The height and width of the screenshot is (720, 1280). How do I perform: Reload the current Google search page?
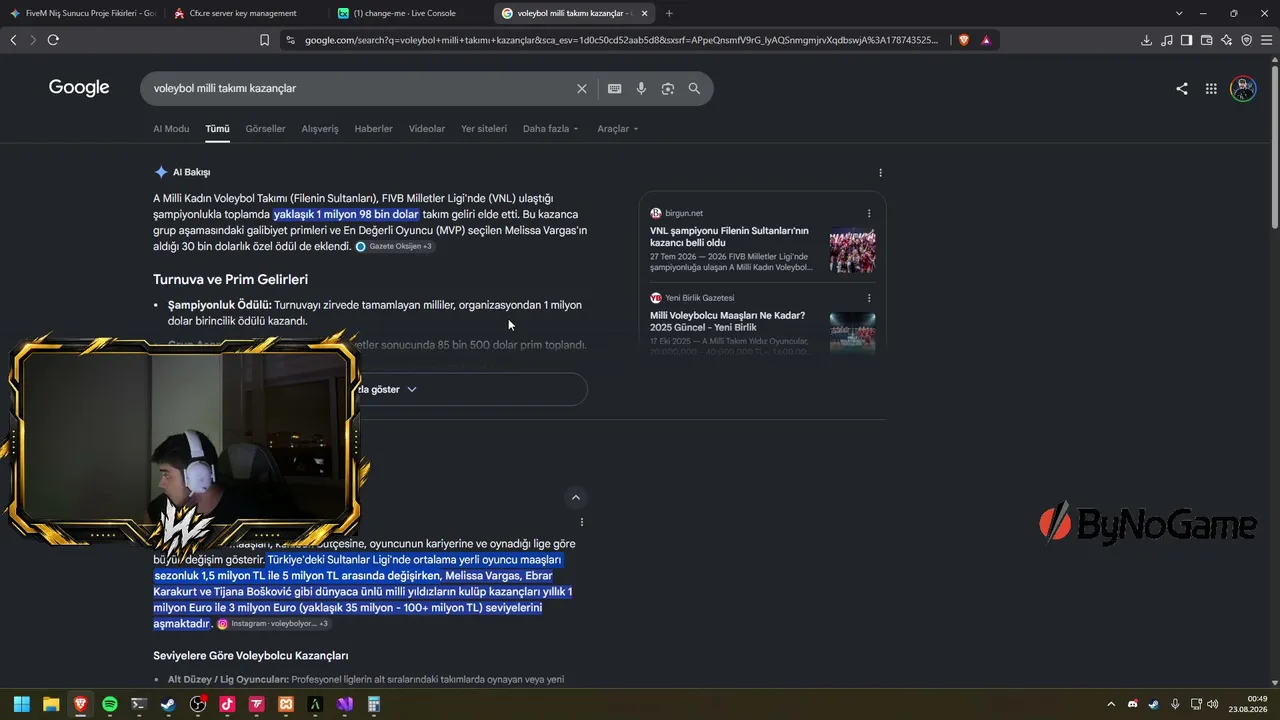click(53, 40)
